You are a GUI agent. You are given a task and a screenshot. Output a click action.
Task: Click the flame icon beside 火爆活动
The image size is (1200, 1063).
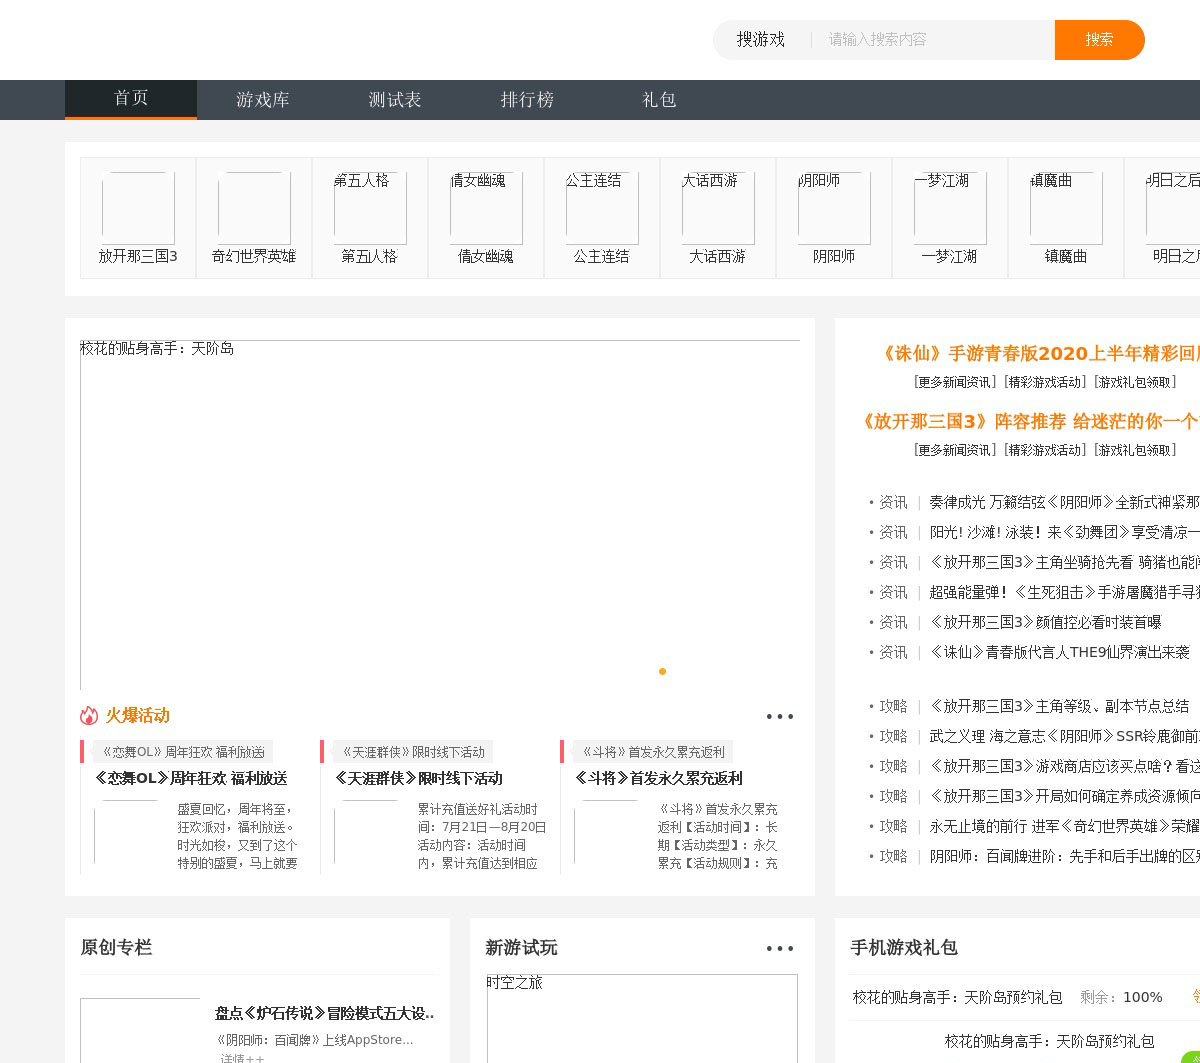pyautogui.click(x=89, y=716)
